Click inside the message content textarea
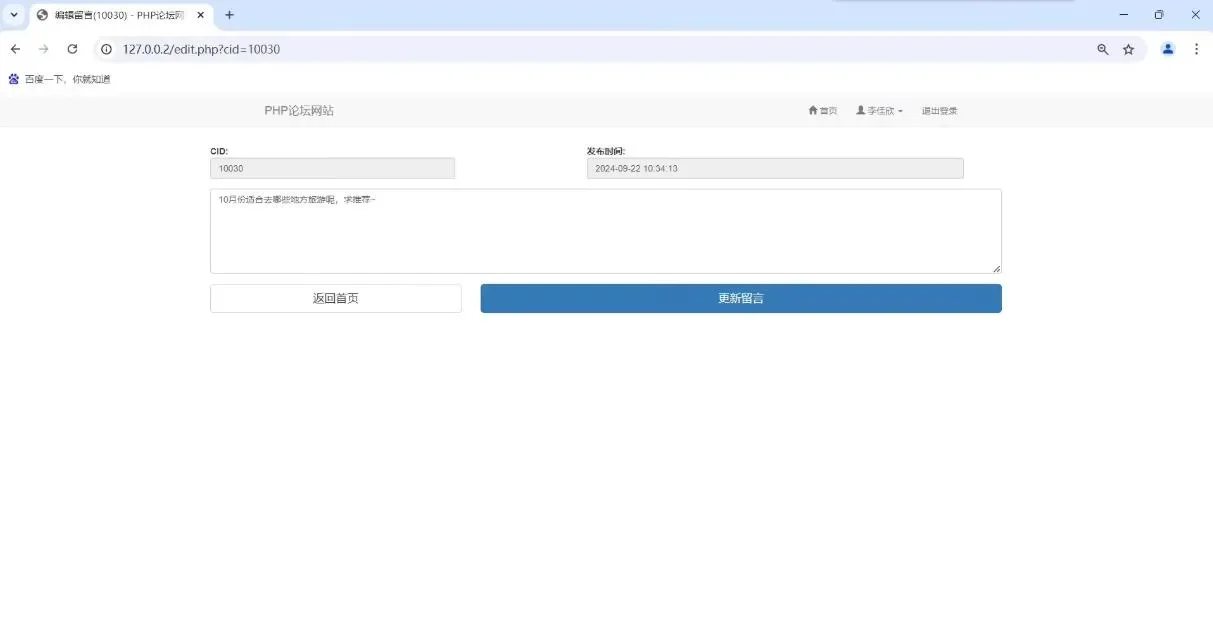 [605, 230]
